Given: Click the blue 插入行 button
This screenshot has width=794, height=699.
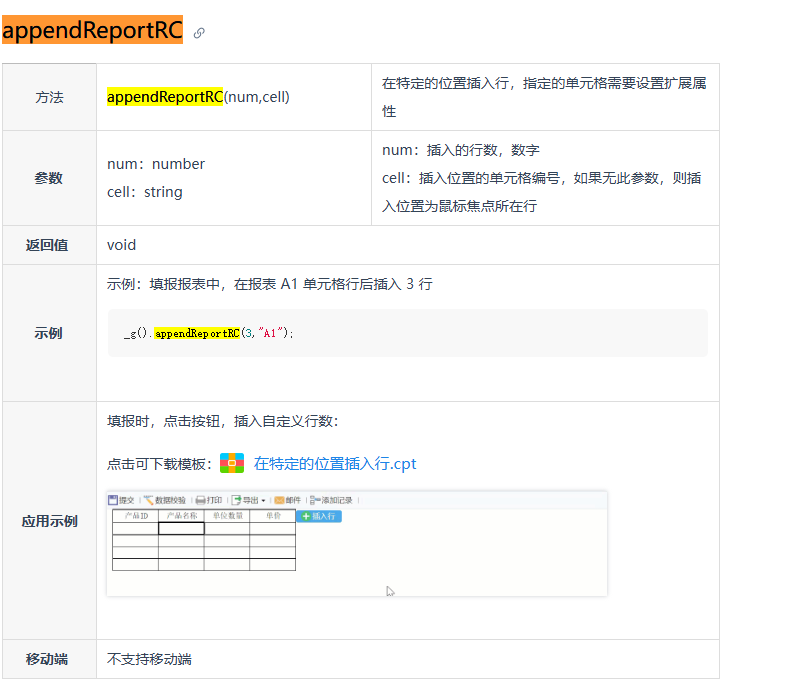Looking at the screenshot, I should point(319,516).
